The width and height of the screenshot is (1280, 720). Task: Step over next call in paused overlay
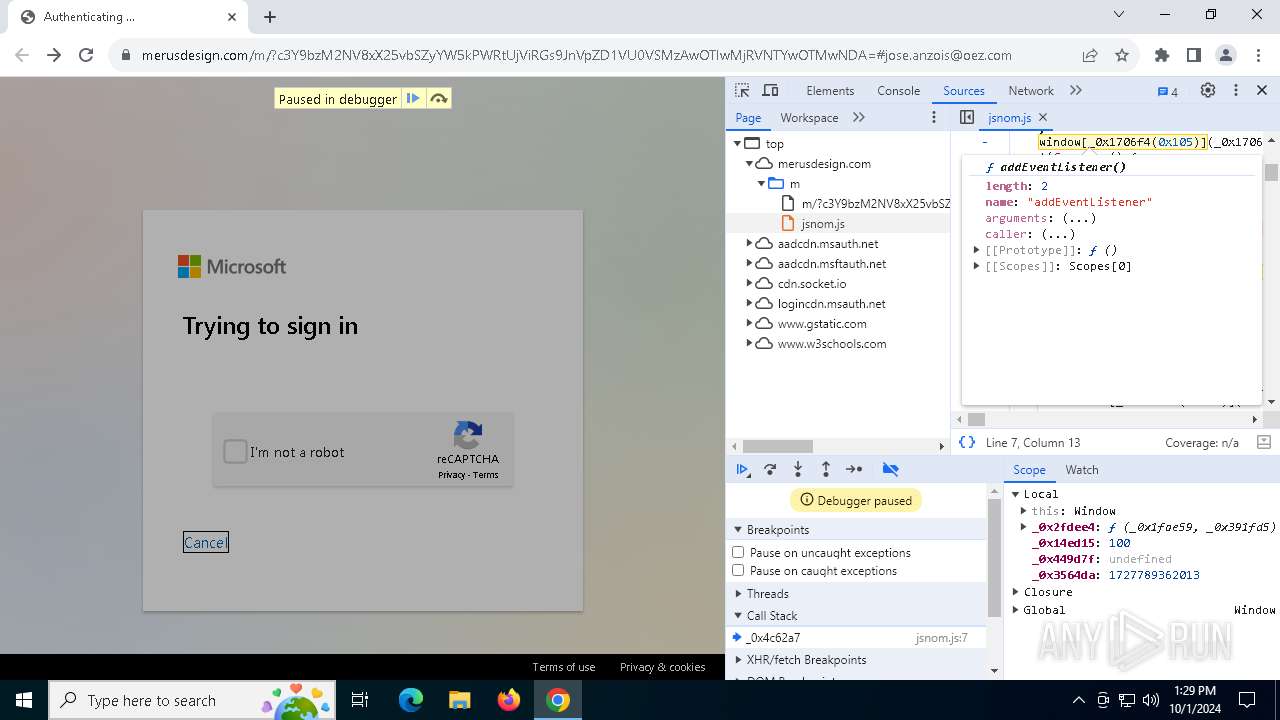pyautogui.click(x=438, y=98)
